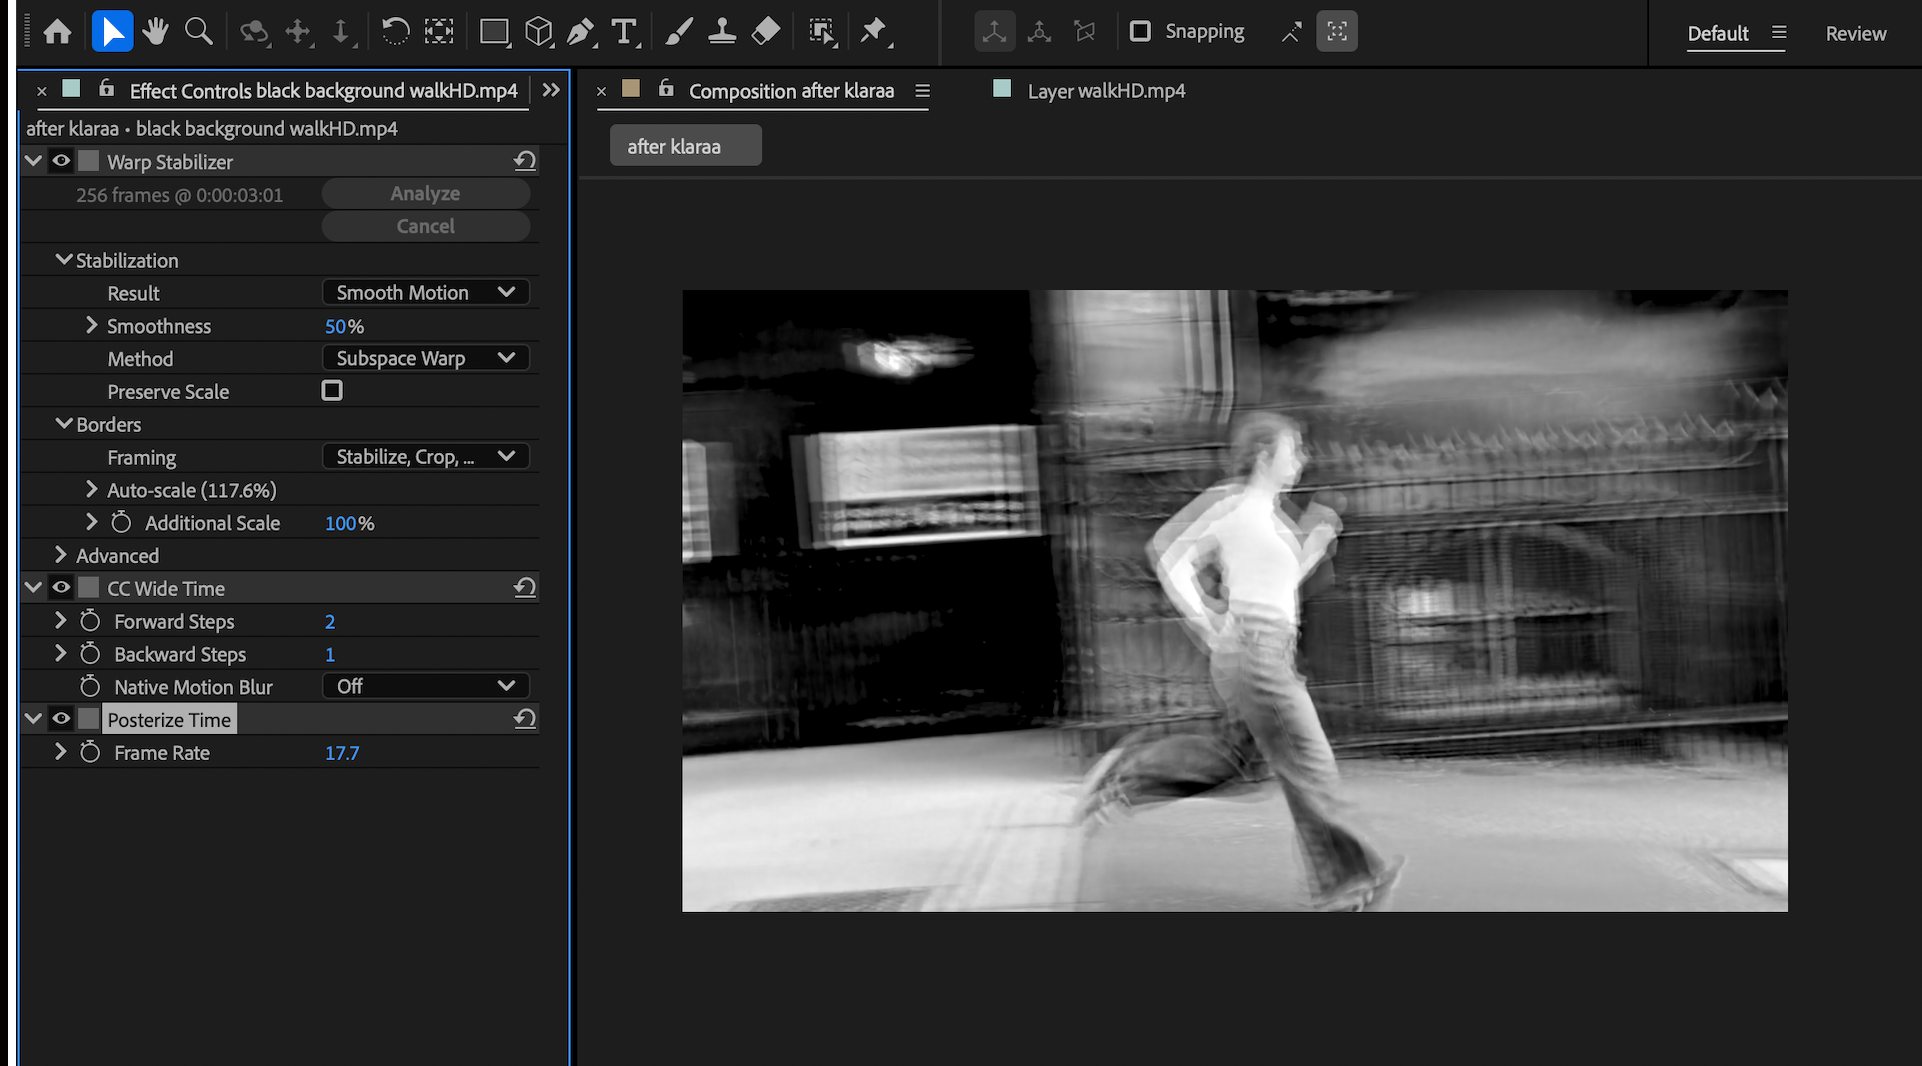Collapse the Borders section
The image size is (1922, 1066).
point(64,424)
